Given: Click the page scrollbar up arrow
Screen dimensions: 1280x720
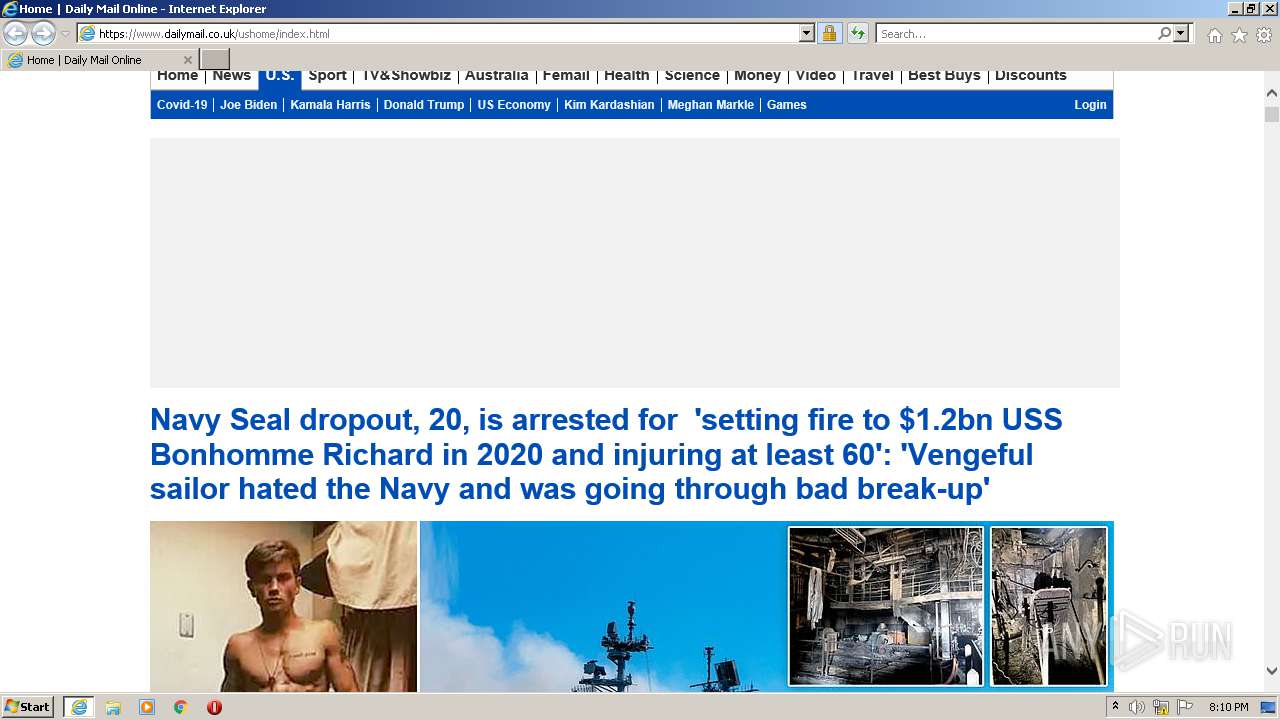Looking at the screenshot, I should coord(1272,93).
